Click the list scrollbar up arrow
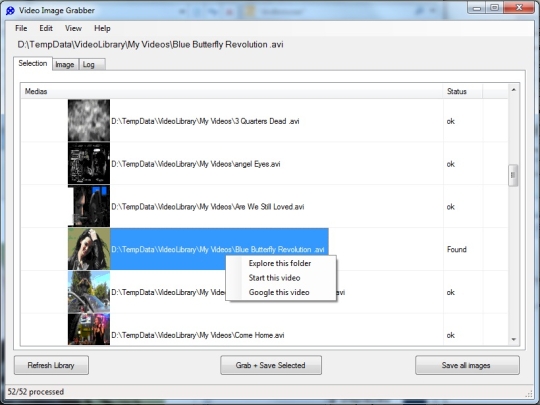Image resolution: width=540 pixels, height=405 pixels. 513,90
